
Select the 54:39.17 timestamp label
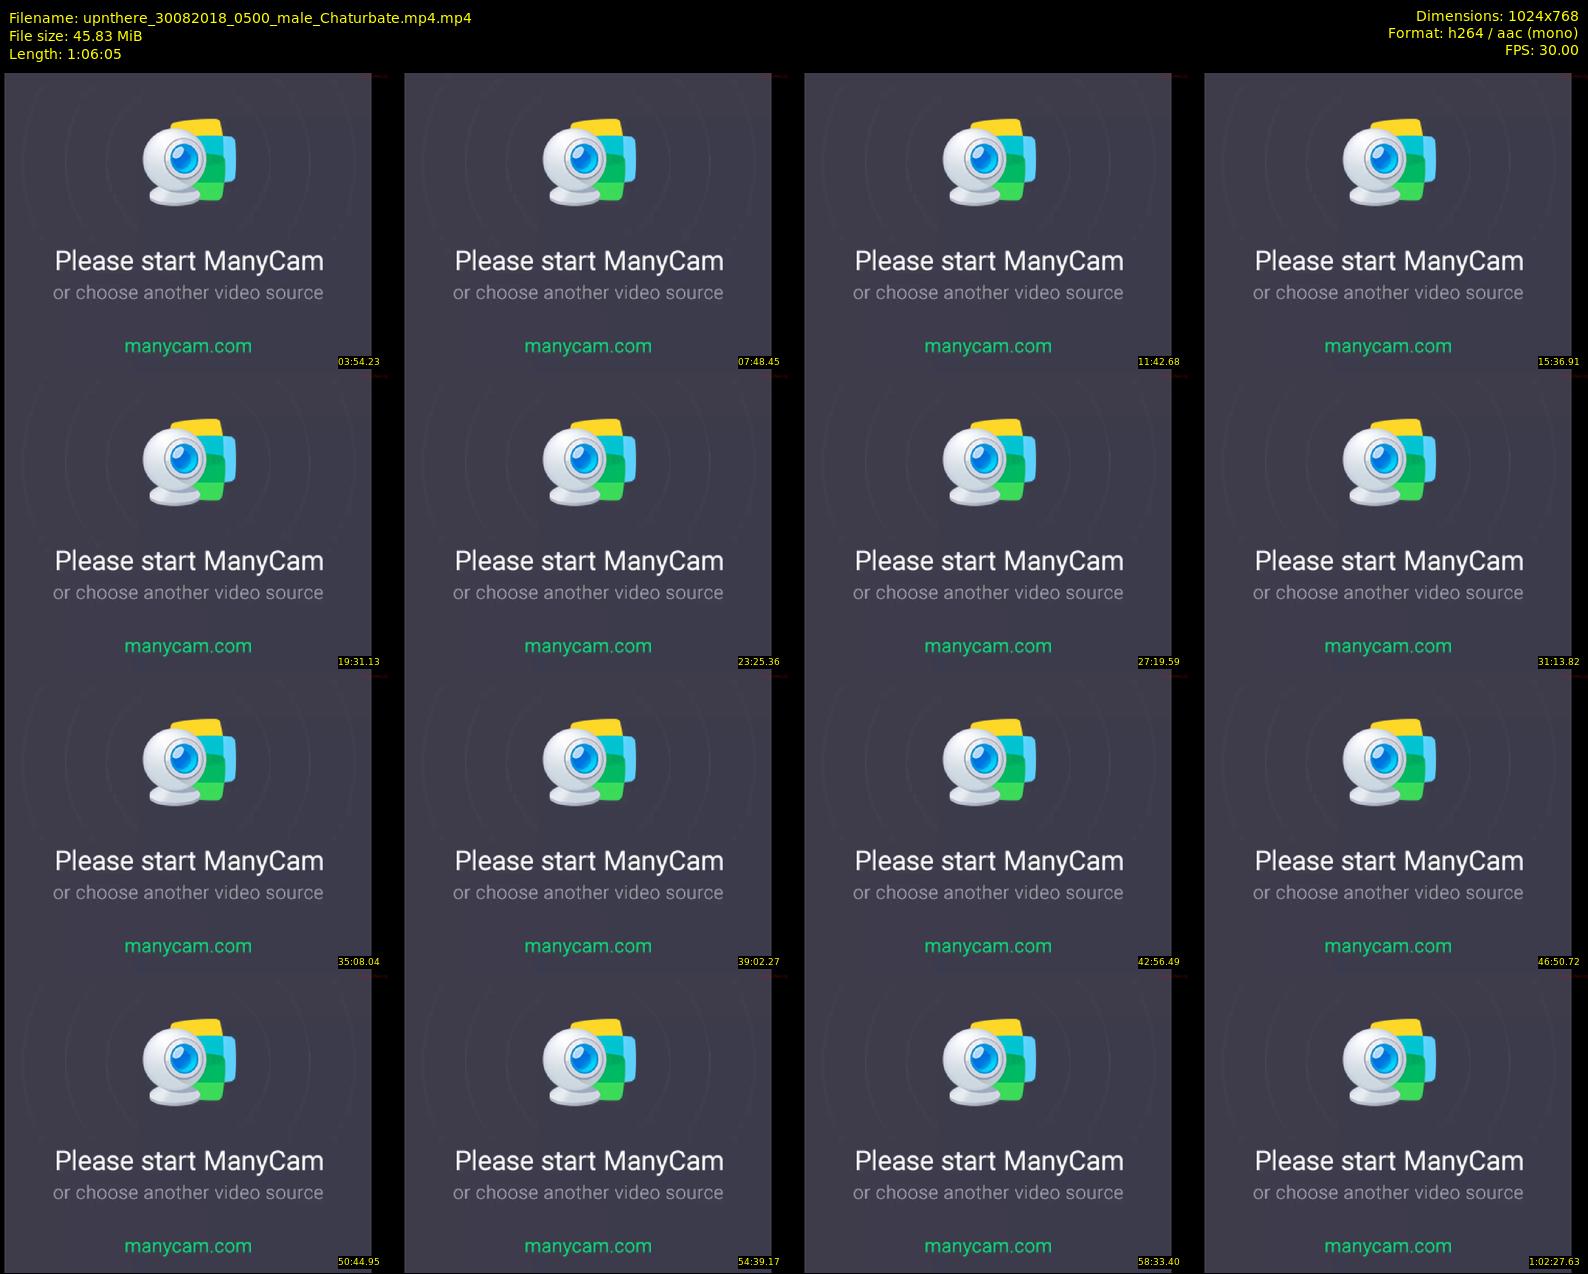(759, 1262)
